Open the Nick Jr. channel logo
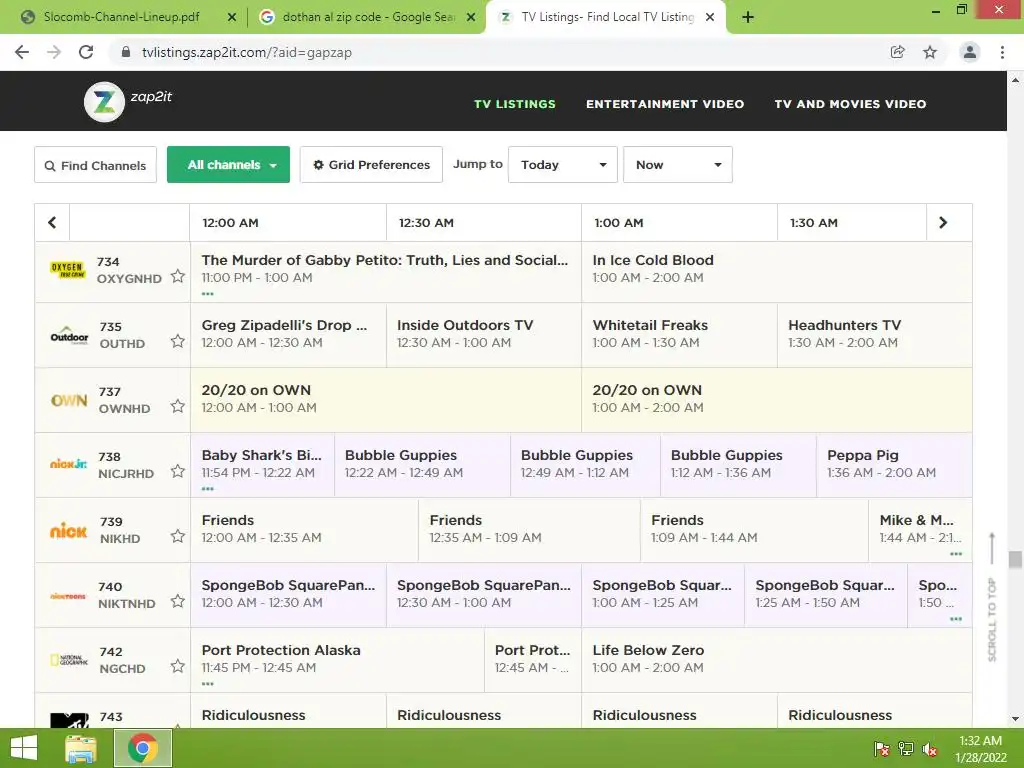The width and height of the screenshot is (1024, 768). (69, 464)
